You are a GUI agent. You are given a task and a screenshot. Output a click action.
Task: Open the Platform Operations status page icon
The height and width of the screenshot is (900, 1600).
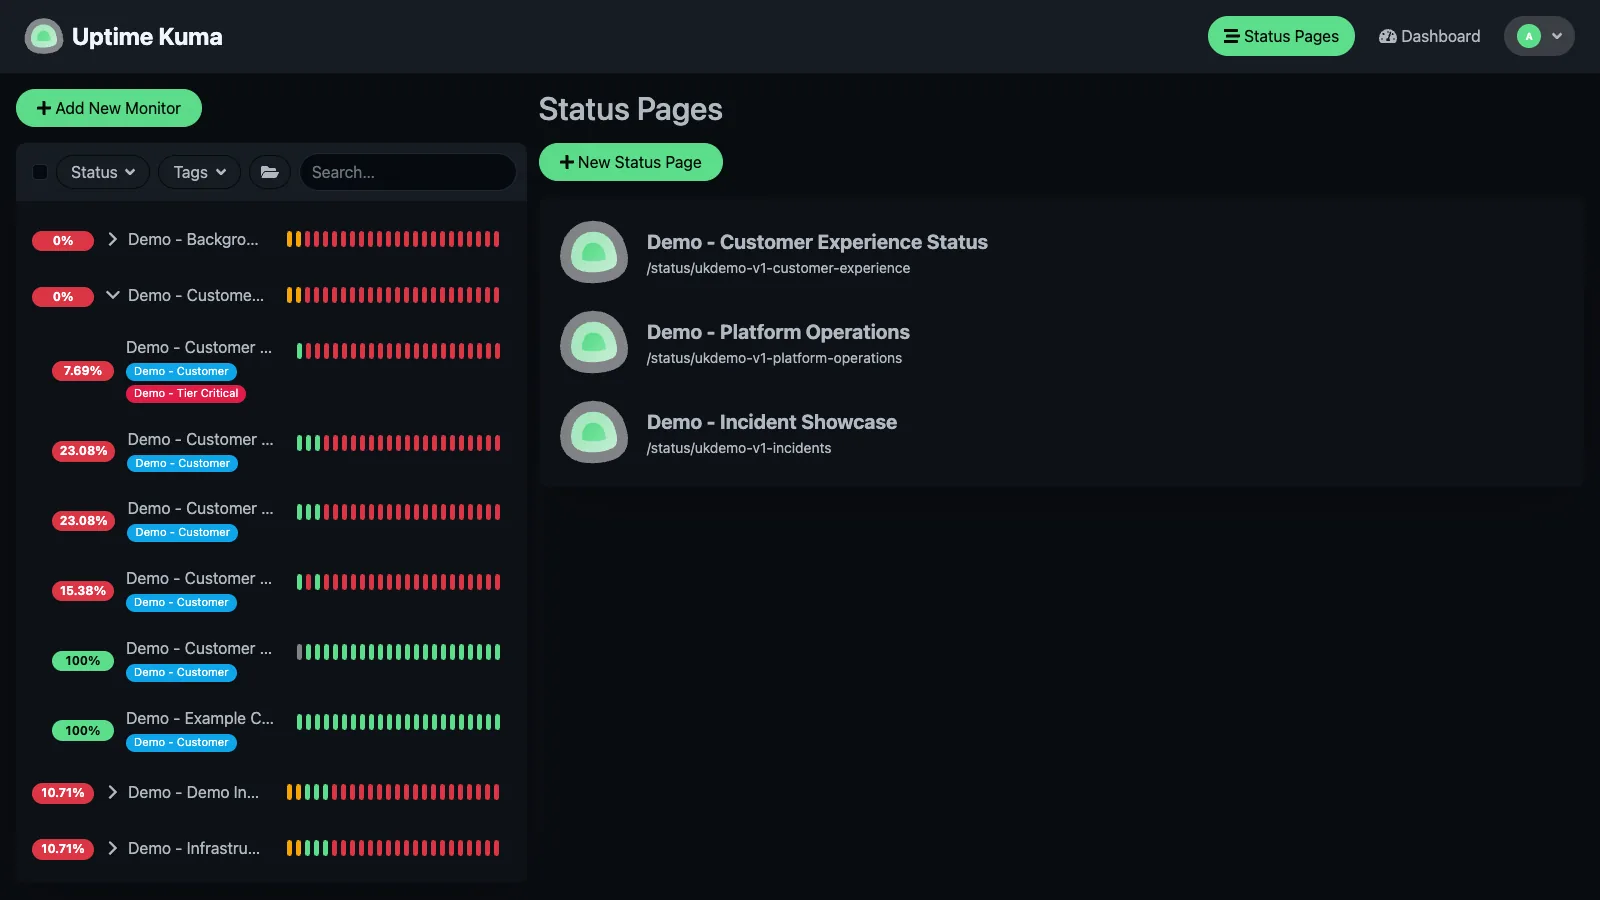pos(594,342)
